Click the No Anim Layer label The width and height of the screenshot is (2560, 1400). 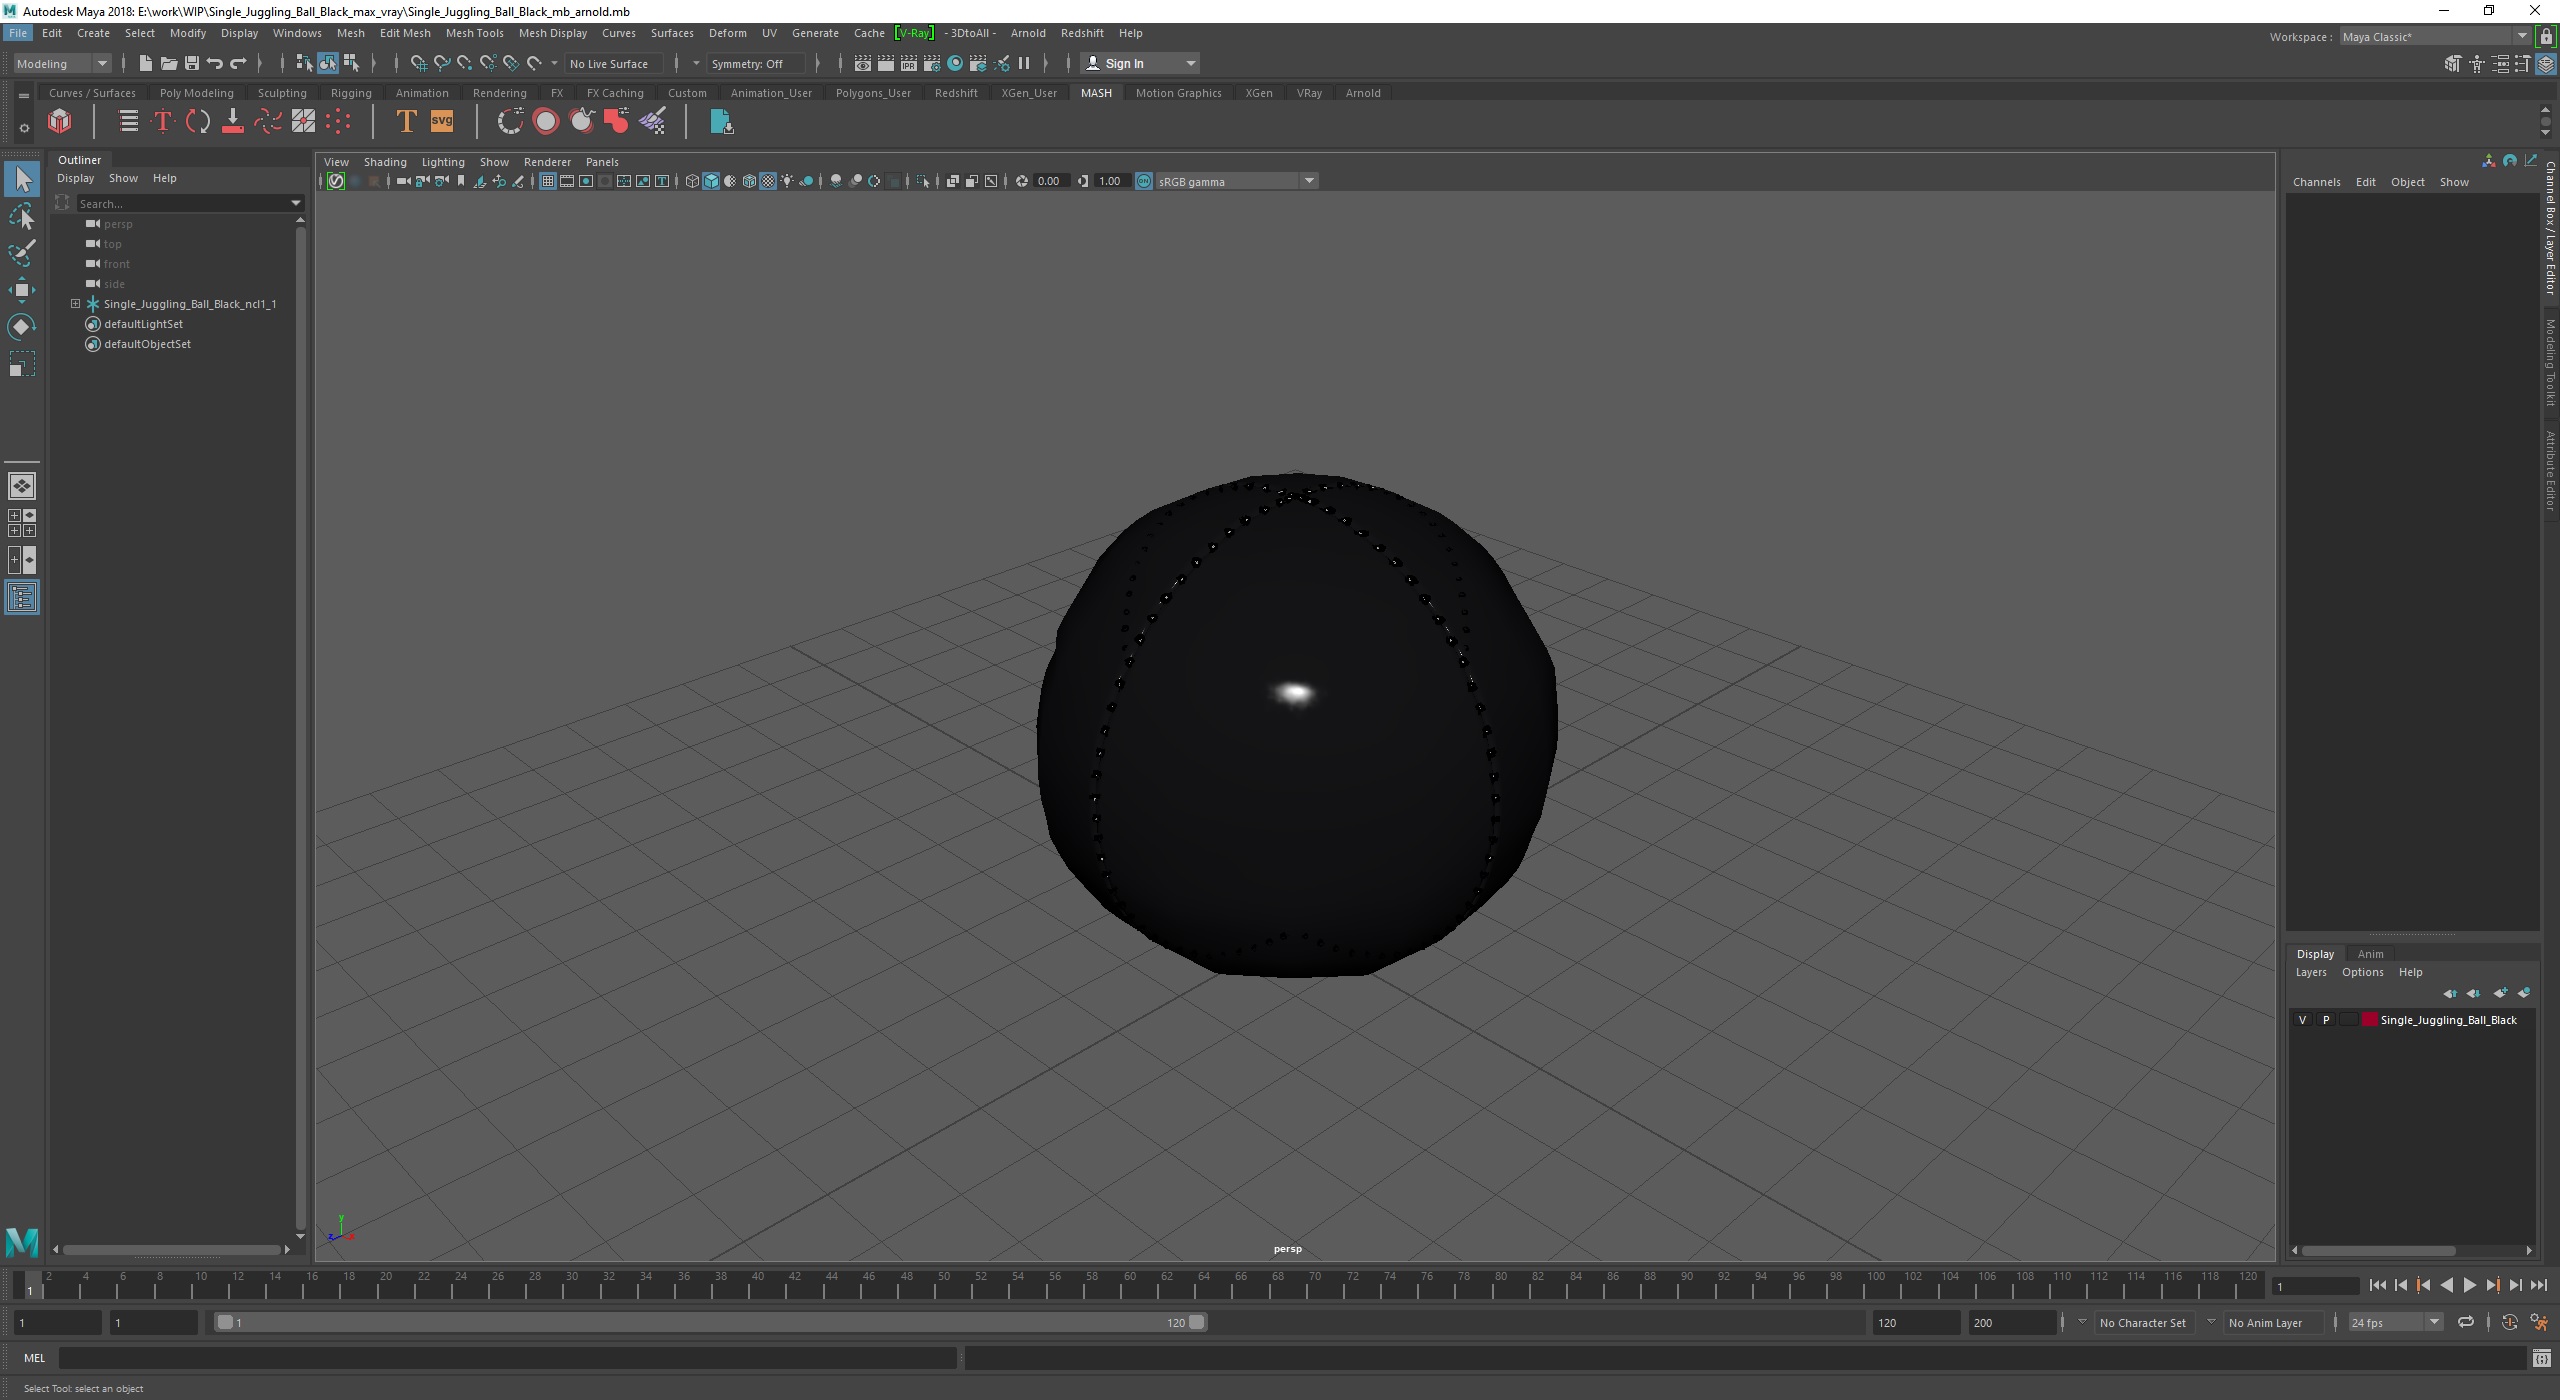pyautogui.click(x=2265, y=1322)
